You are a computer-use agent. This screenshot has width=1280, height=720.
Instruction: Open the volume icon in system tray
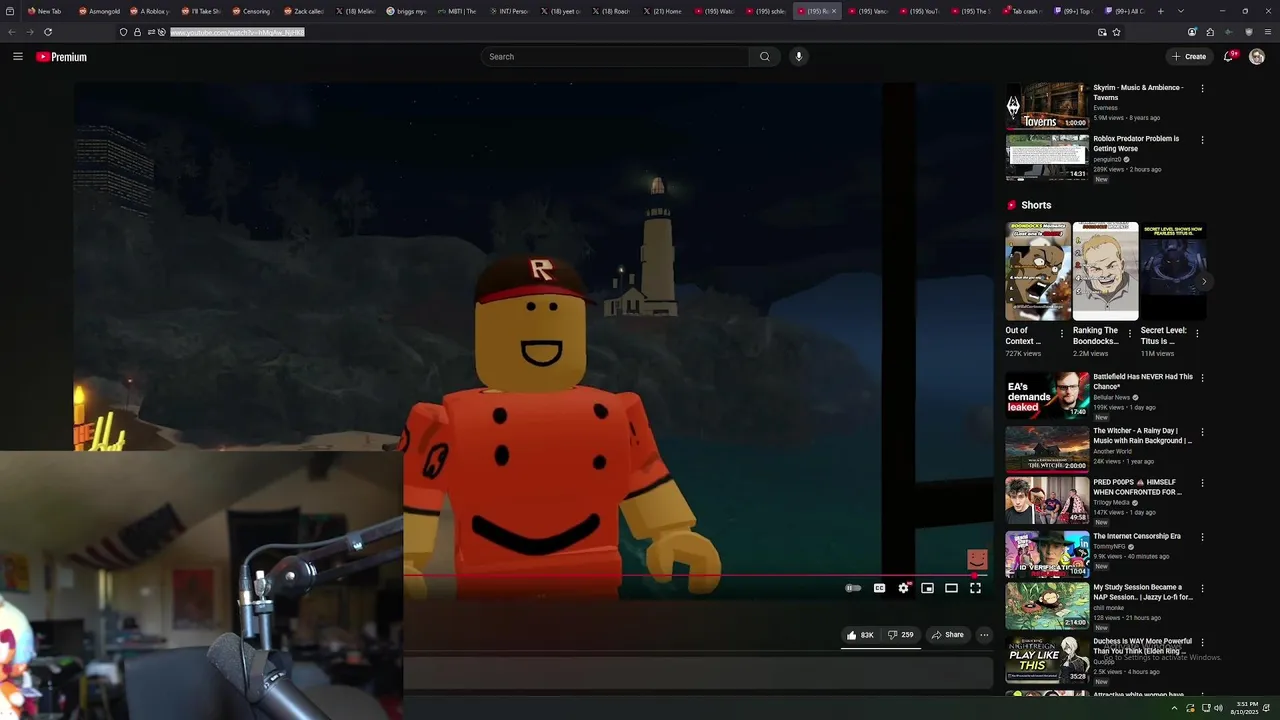pos(1218,708)
